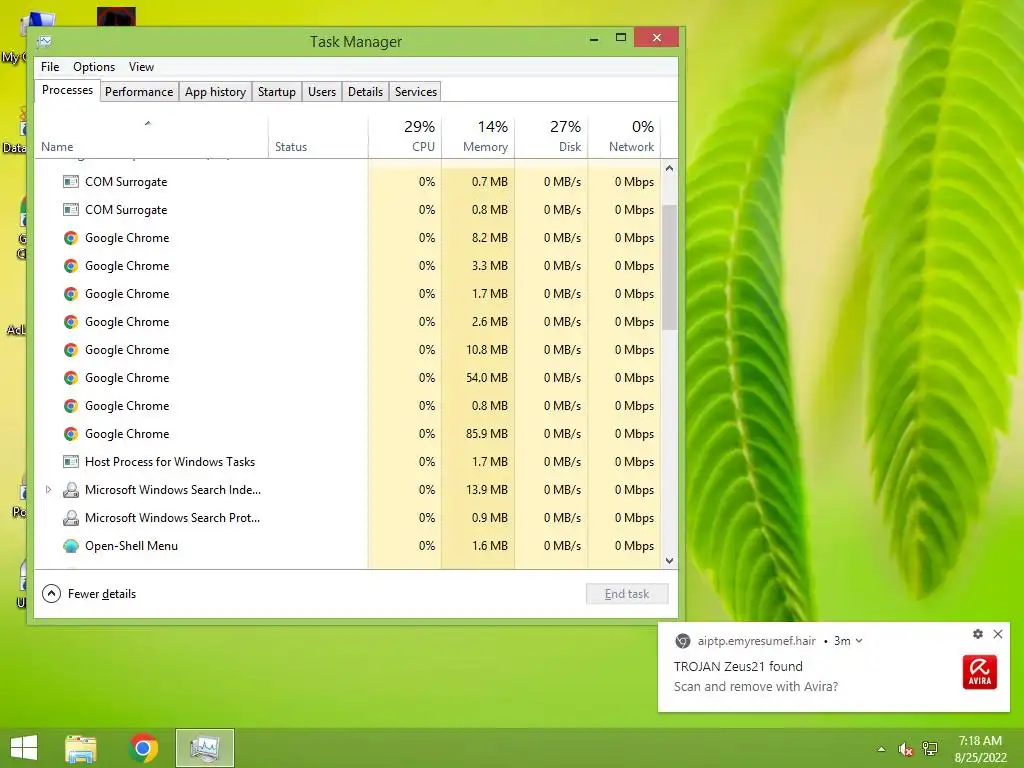Sort by the Name column header

(x=152, y=137)
